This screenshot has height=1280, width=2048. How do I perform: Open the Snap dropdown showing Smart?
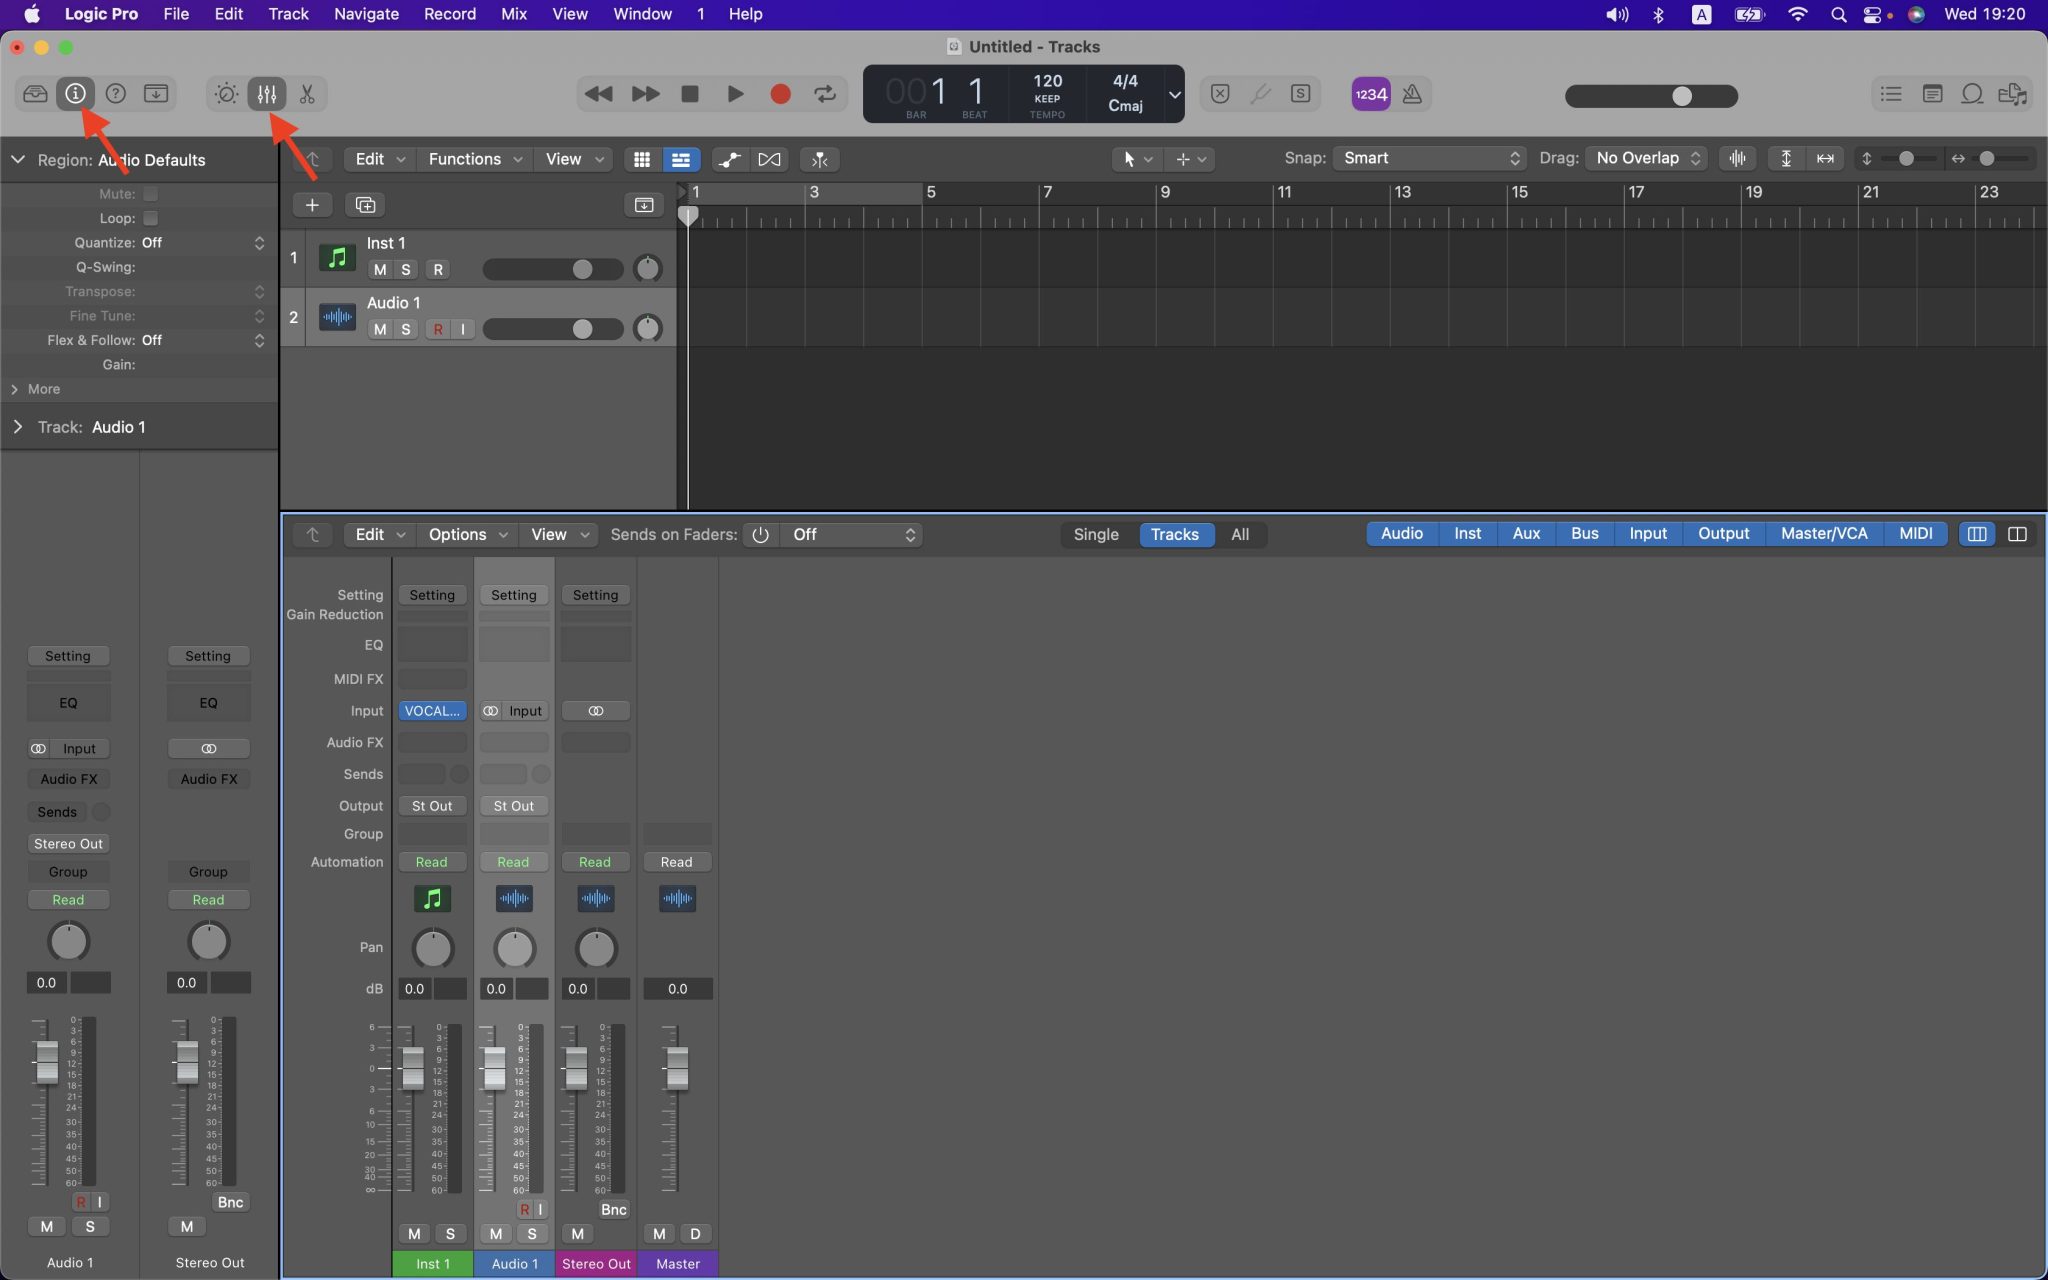tap(1428, 158)
